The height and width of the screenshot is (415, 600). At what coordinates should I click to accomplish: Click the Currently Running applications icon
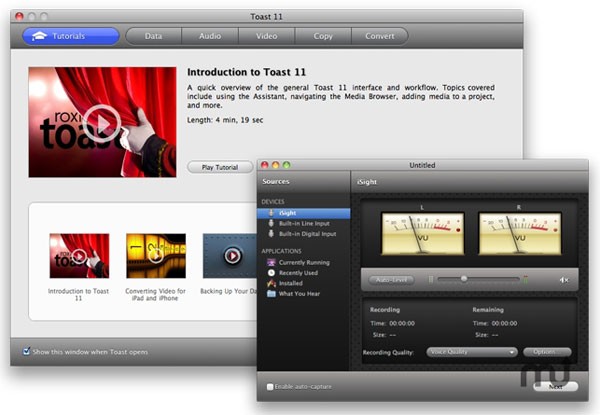click(271, 262)
